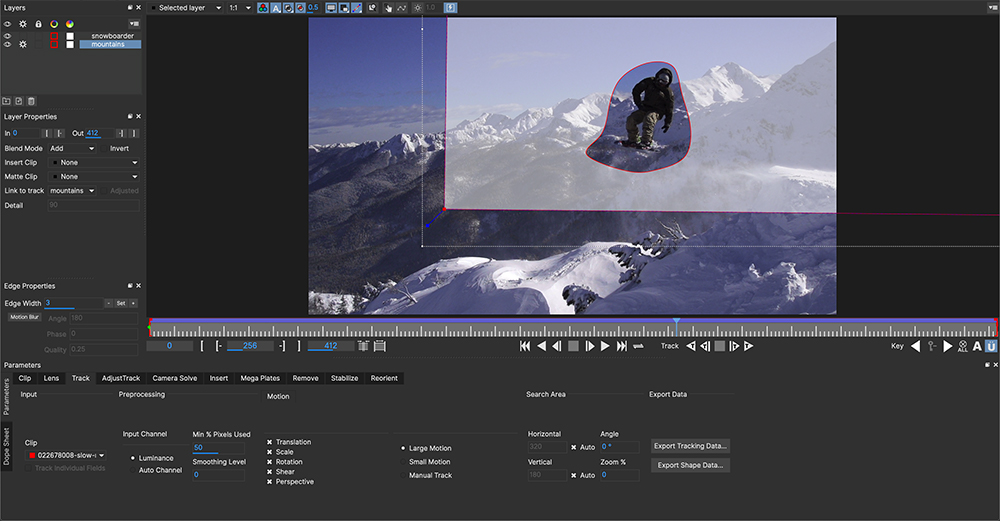This screenshot has height=521, width=1000.
Task: Switch to the Camera Solve tab
Action: (174, 378)
